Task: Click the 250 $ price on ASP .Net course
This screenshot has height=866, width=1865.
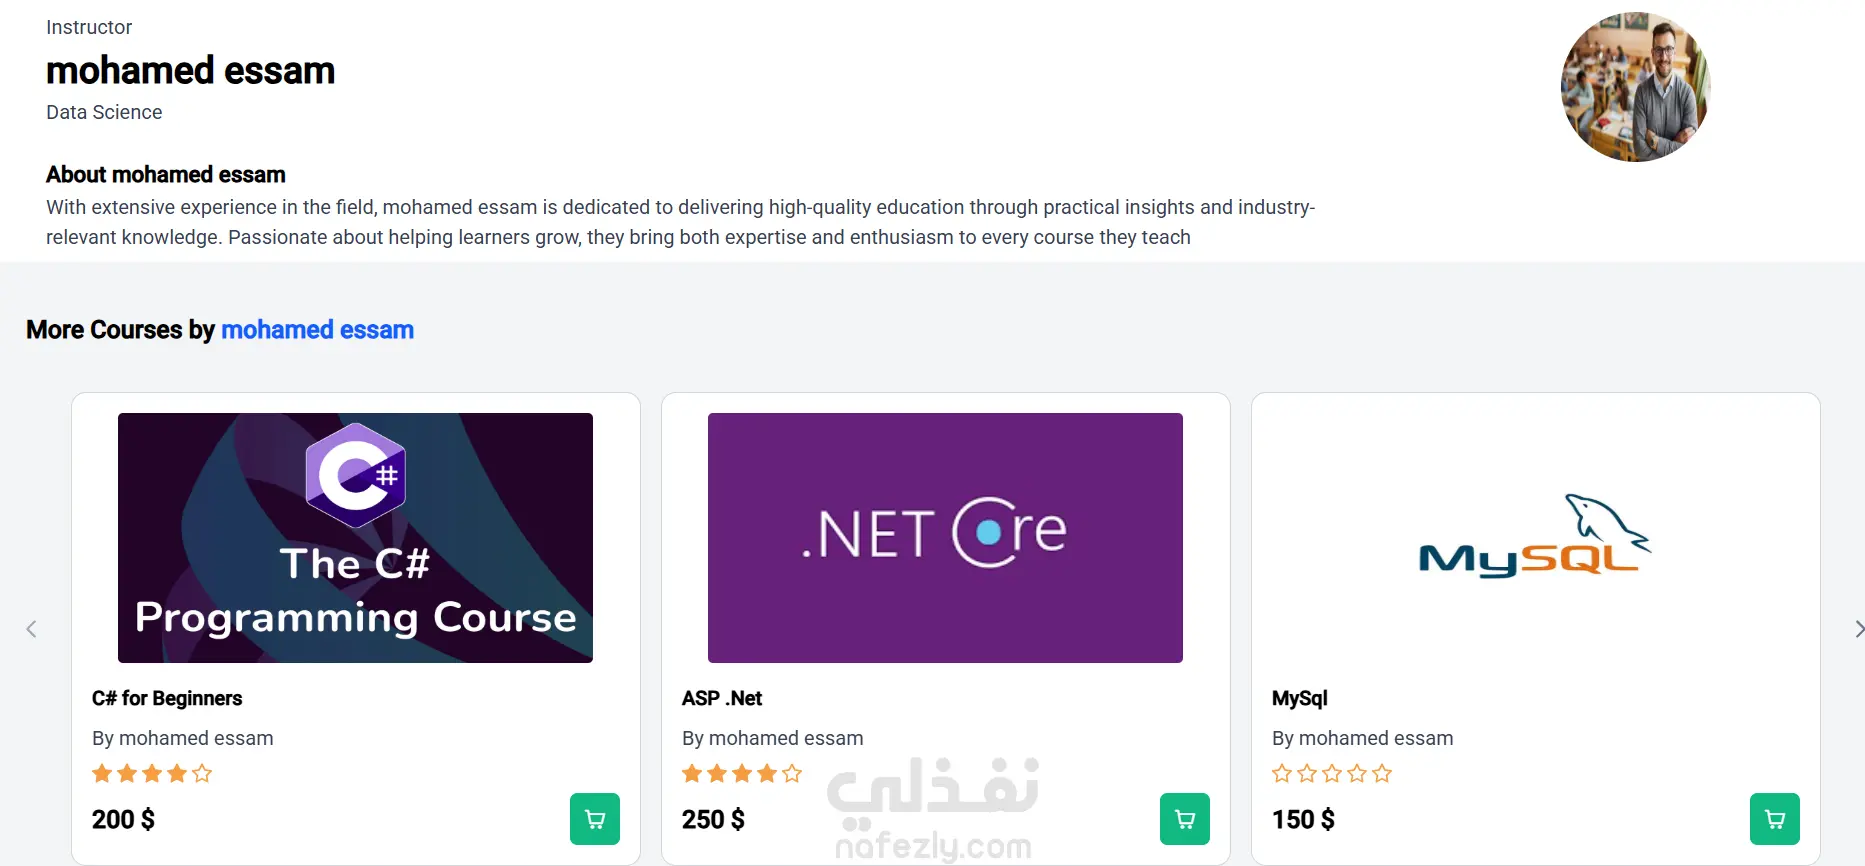Action: point(713,820)
